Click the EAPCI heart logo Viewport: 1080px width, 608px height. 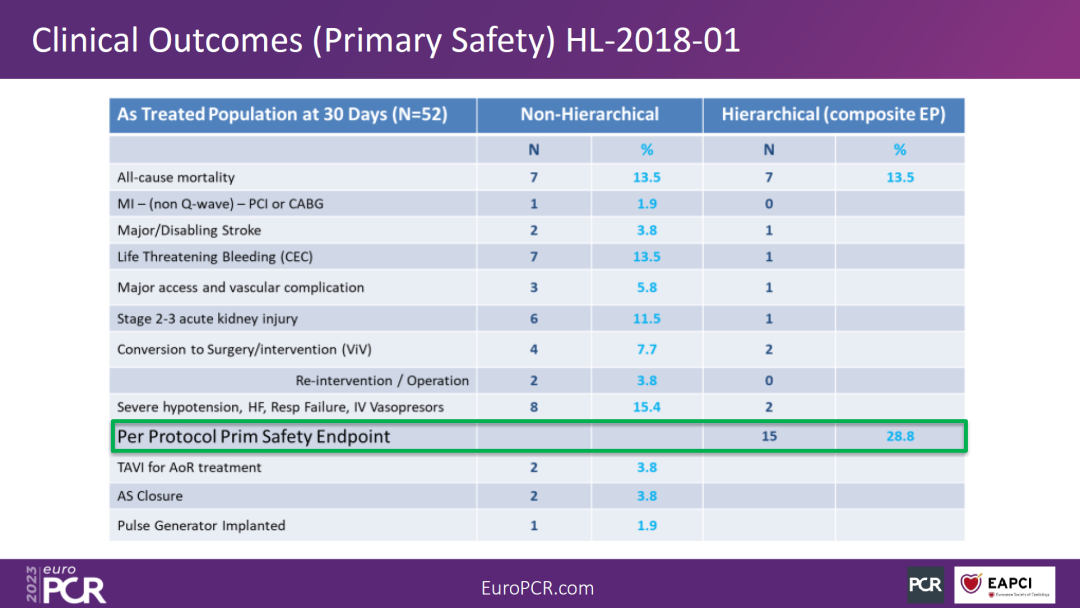click(x=1004, y=585)
